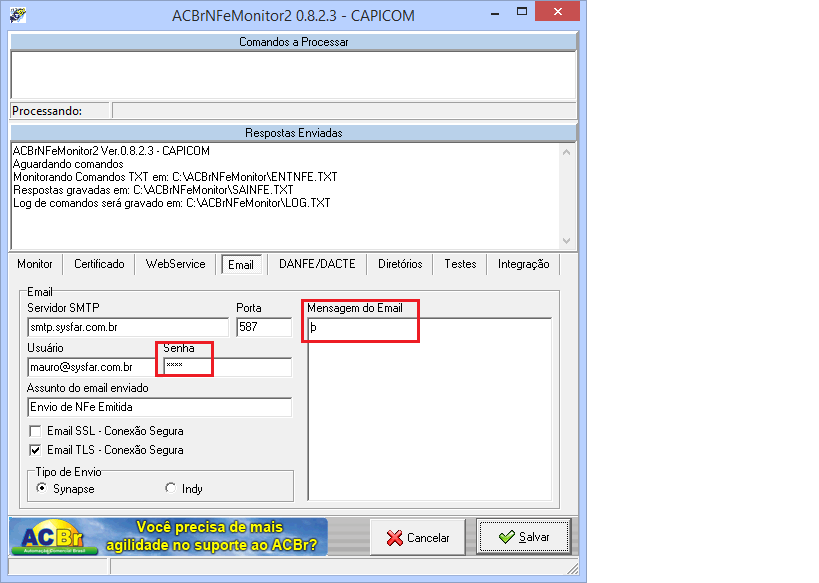Click the Senha password field
The image size is (819, 583).
click(227, 367)
